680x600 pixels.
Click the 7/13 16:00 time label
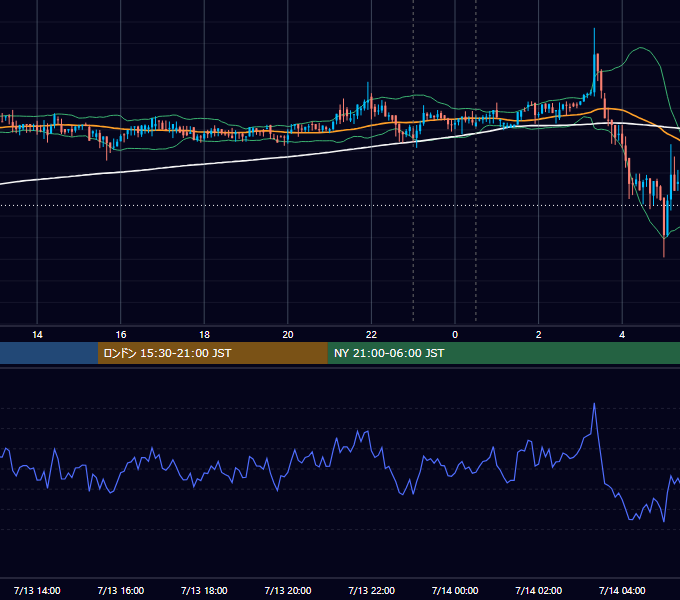[x=121, y=590]
